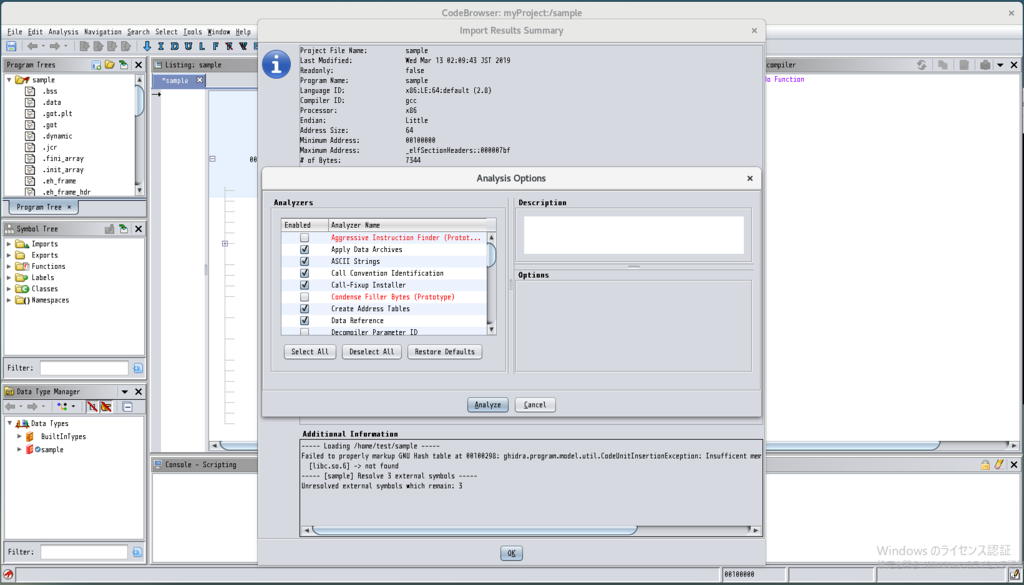Click OK in Import Results Summary dialog

pos(511,553)
